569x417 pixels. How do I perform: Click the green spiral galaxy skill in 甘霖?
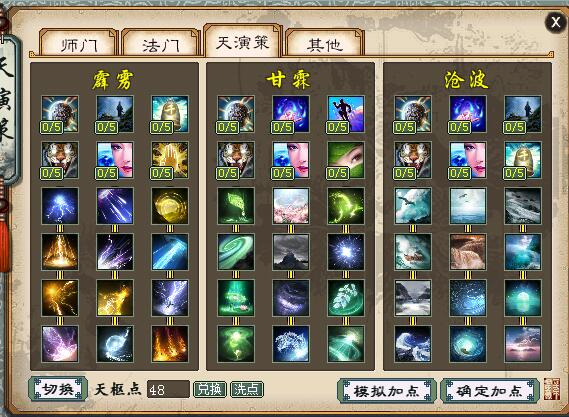236,252
